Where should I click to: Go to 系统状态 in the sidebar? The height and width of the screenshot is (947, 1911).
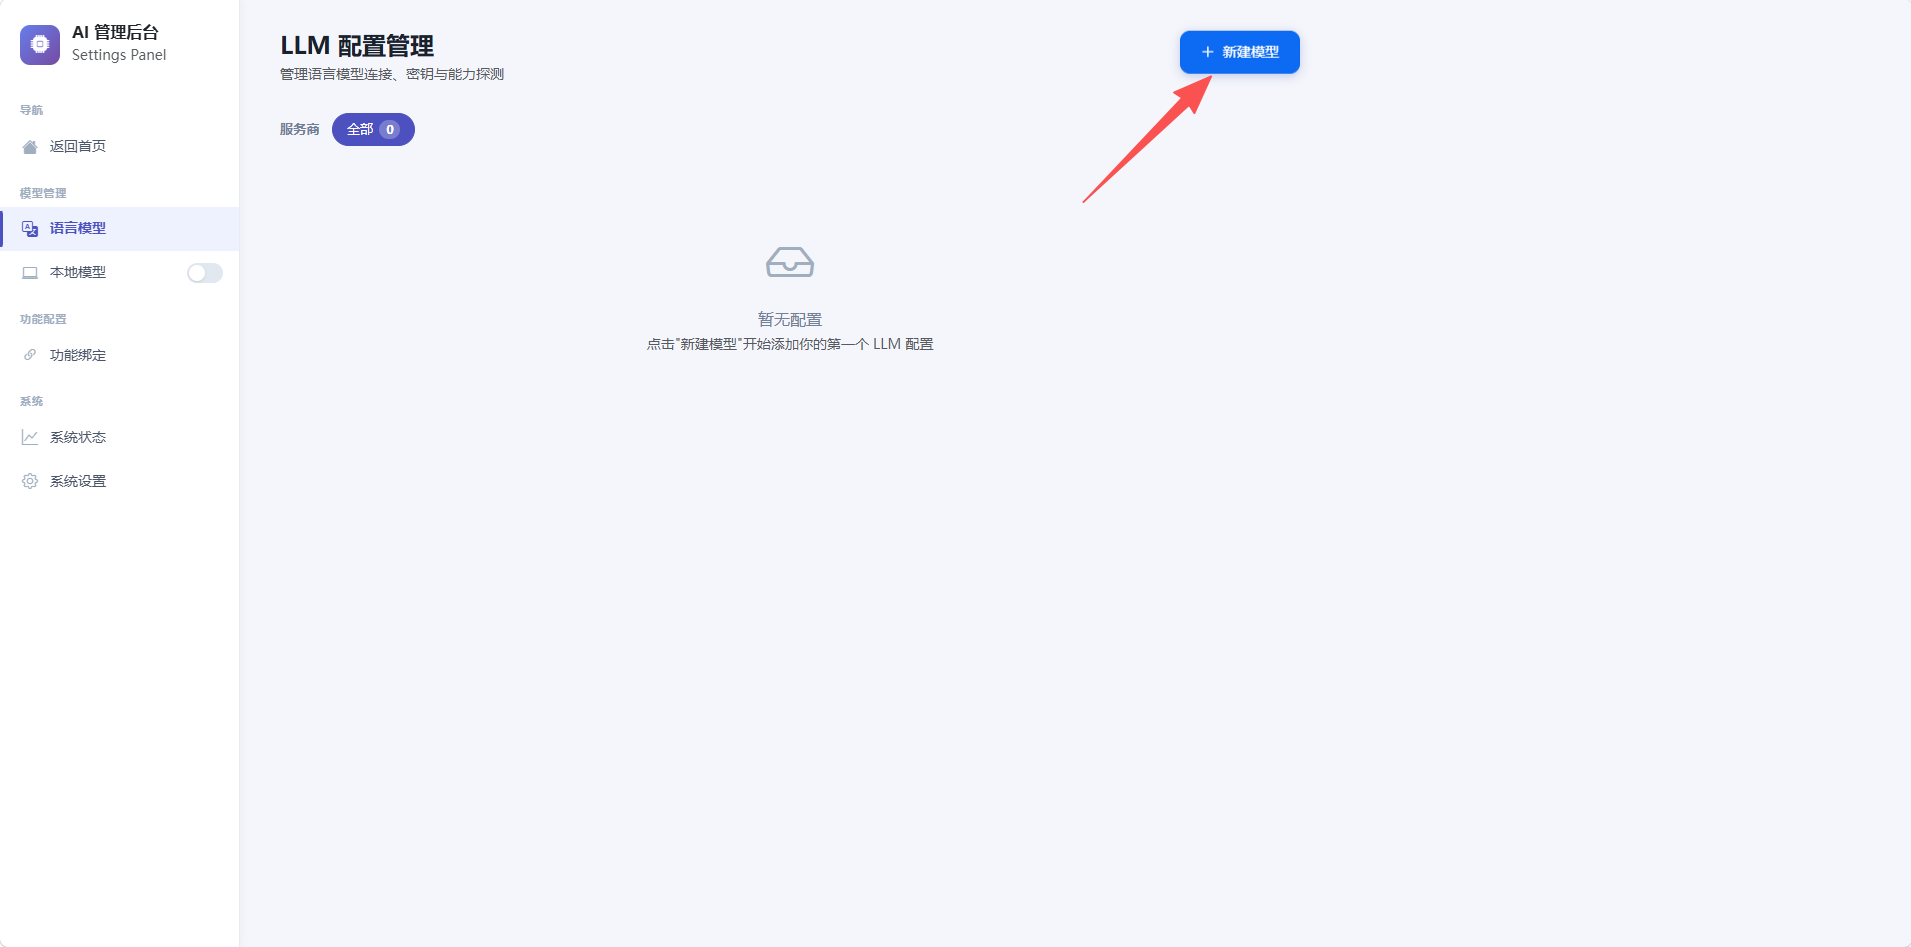point(120,437)
